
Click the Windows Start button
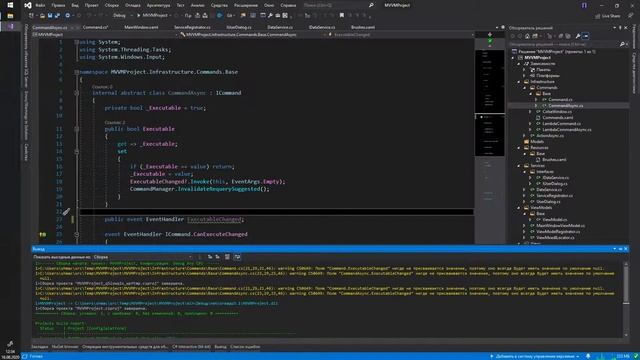[10, 5]
